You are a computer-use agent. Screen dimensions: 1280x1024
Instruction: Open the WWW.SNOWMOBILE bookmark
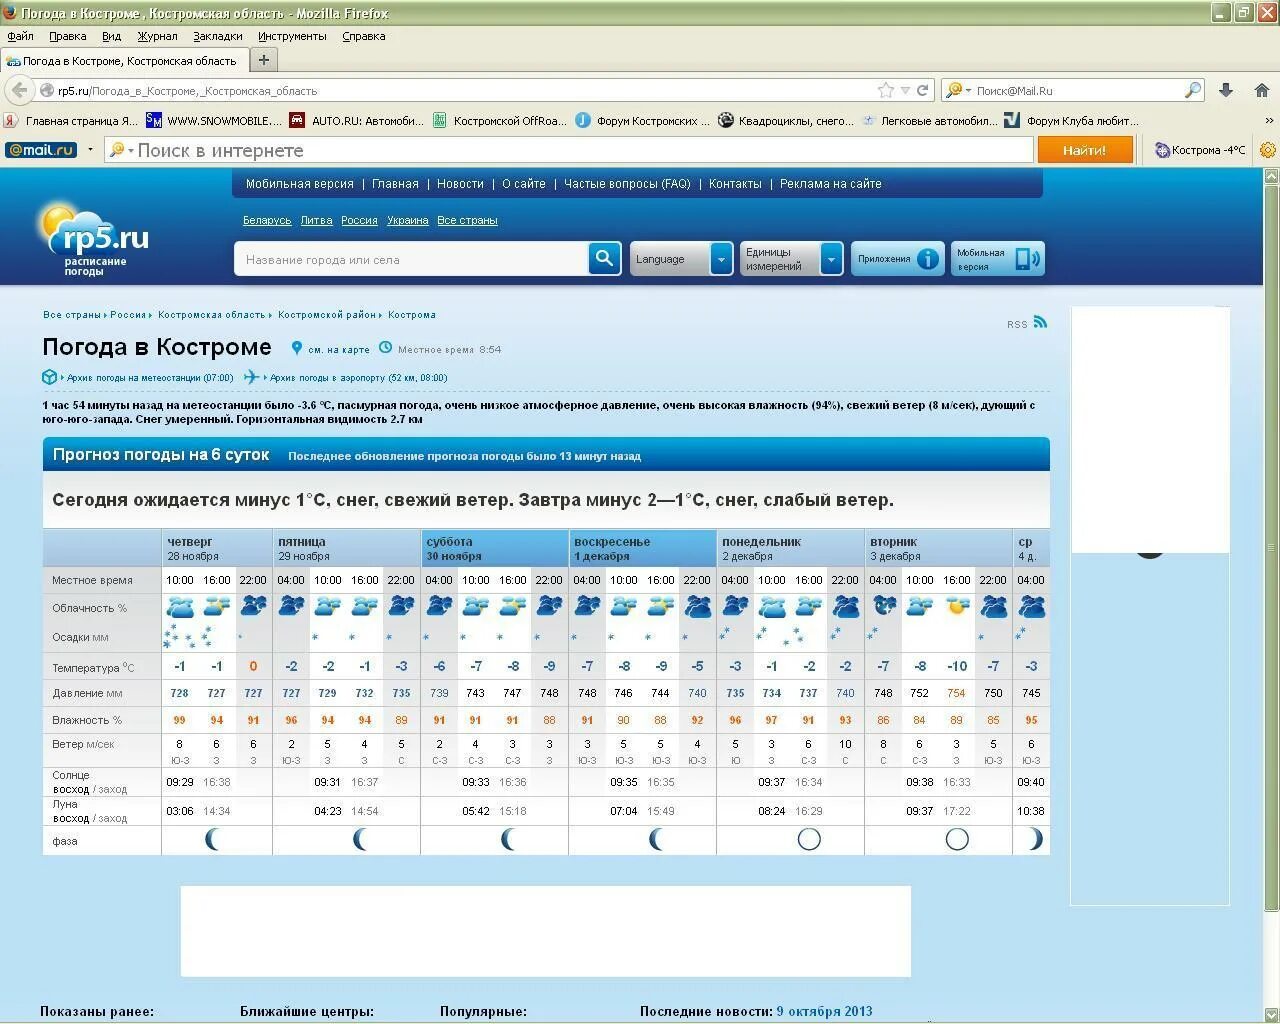(214, 121)
